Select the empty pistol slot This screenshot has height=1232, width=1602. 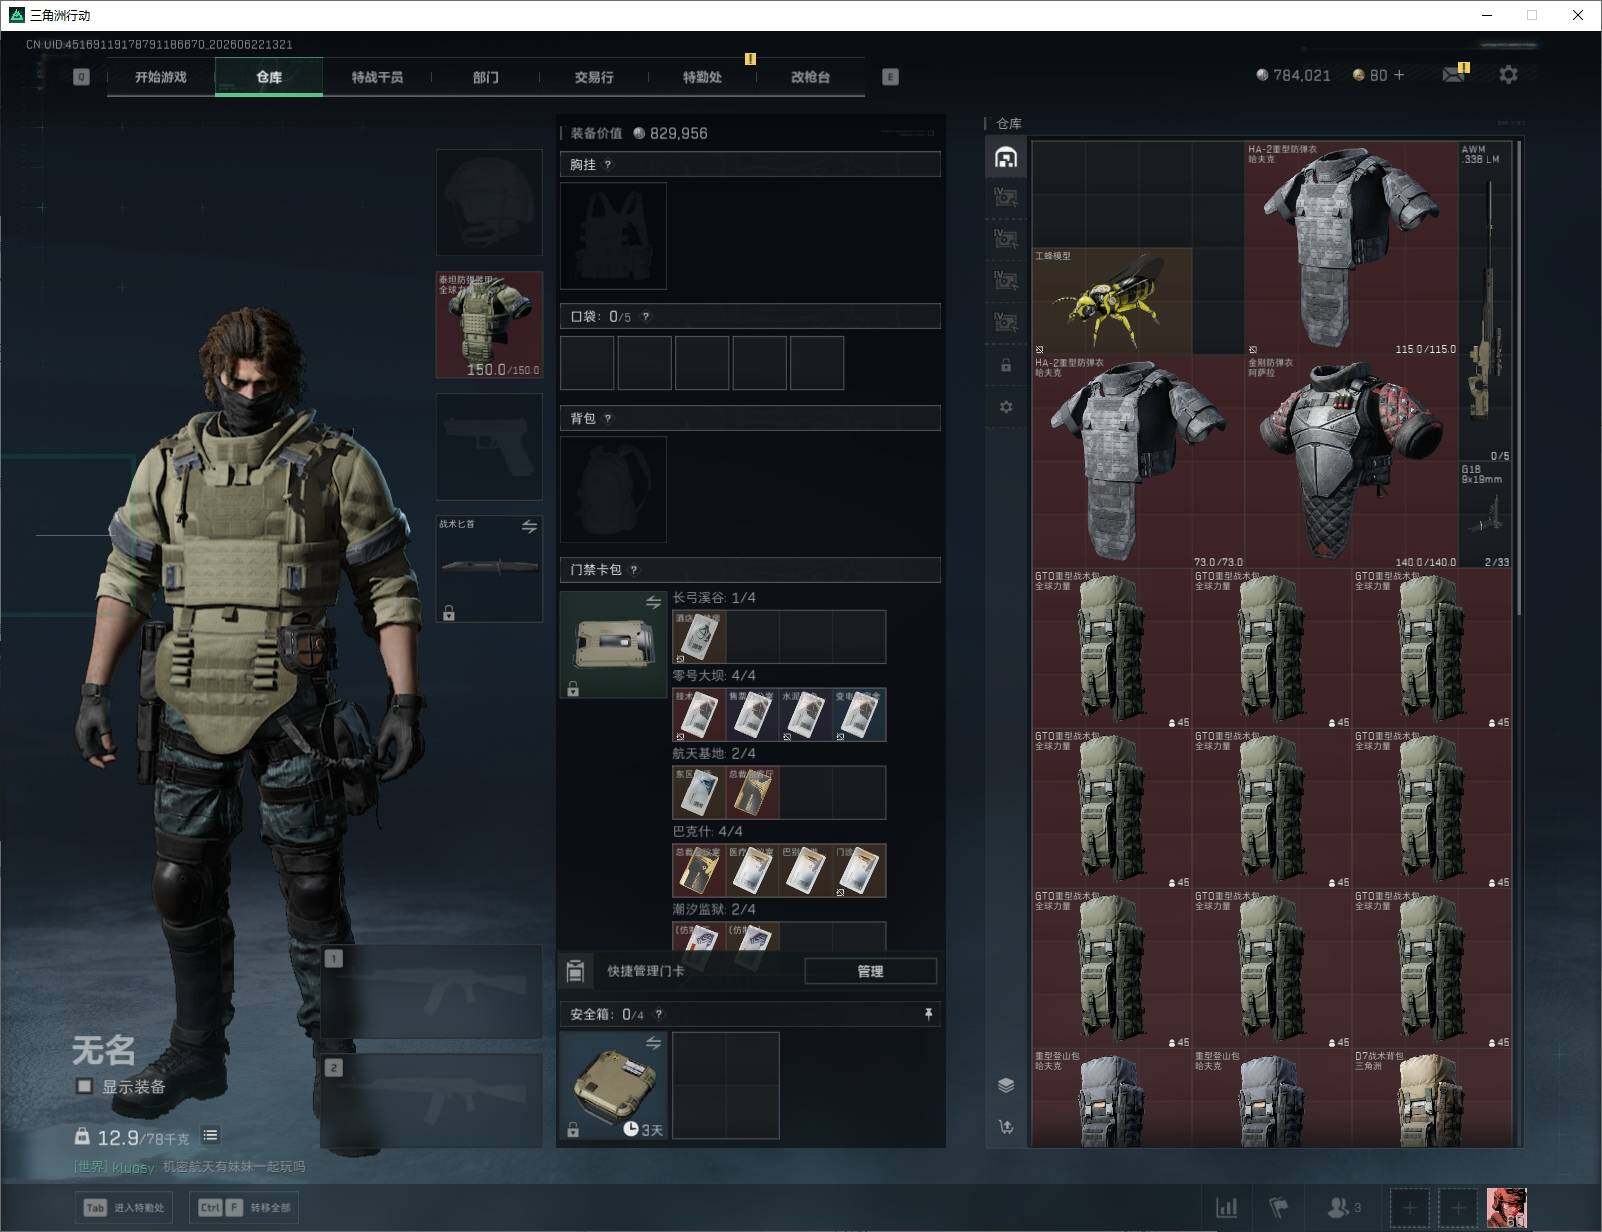pyautogui.click(x=489, y=447)
